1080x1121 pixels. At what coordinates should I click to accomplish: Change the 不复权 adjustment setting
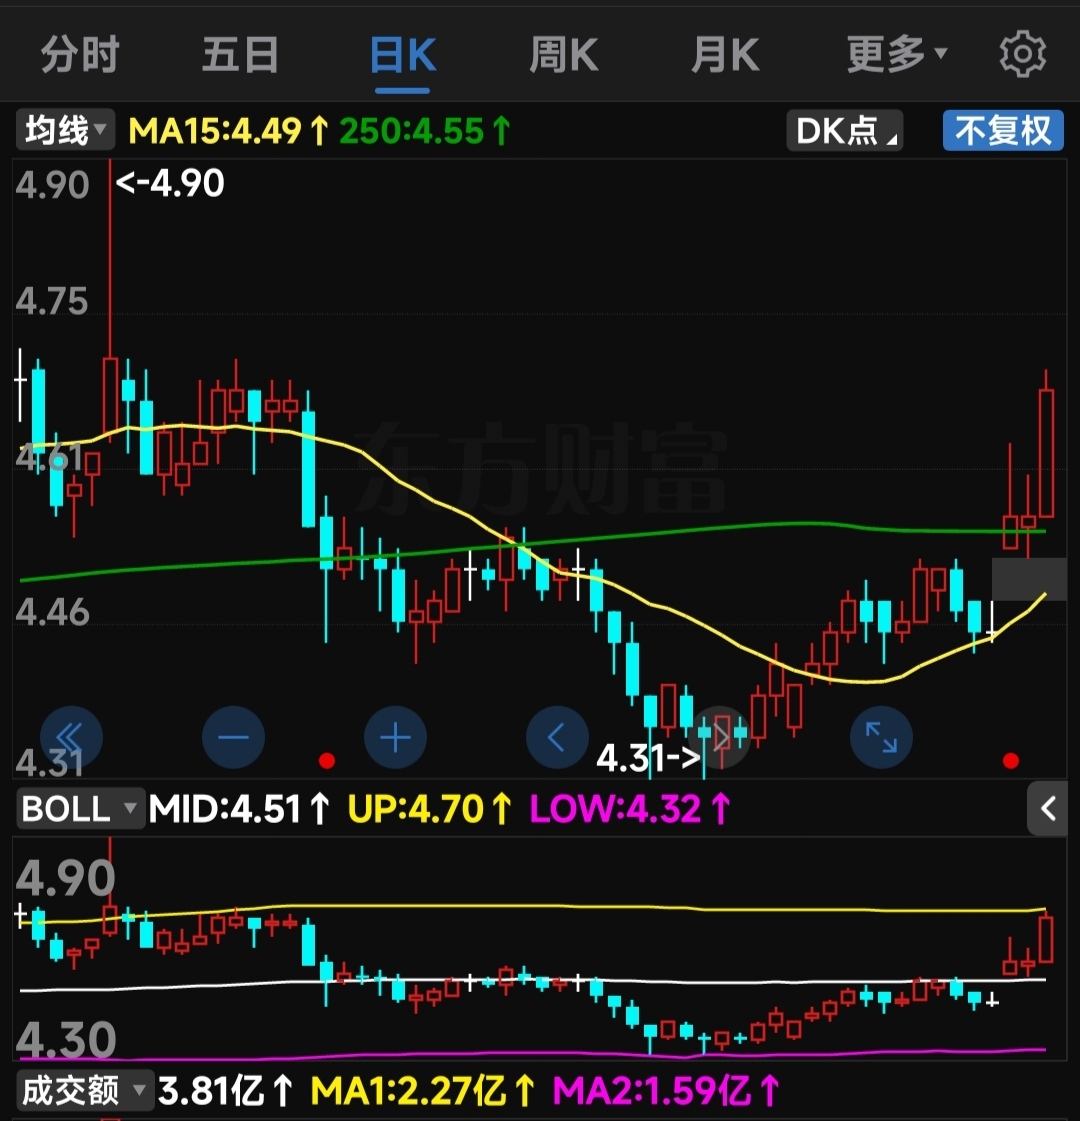click(1004, 130)
